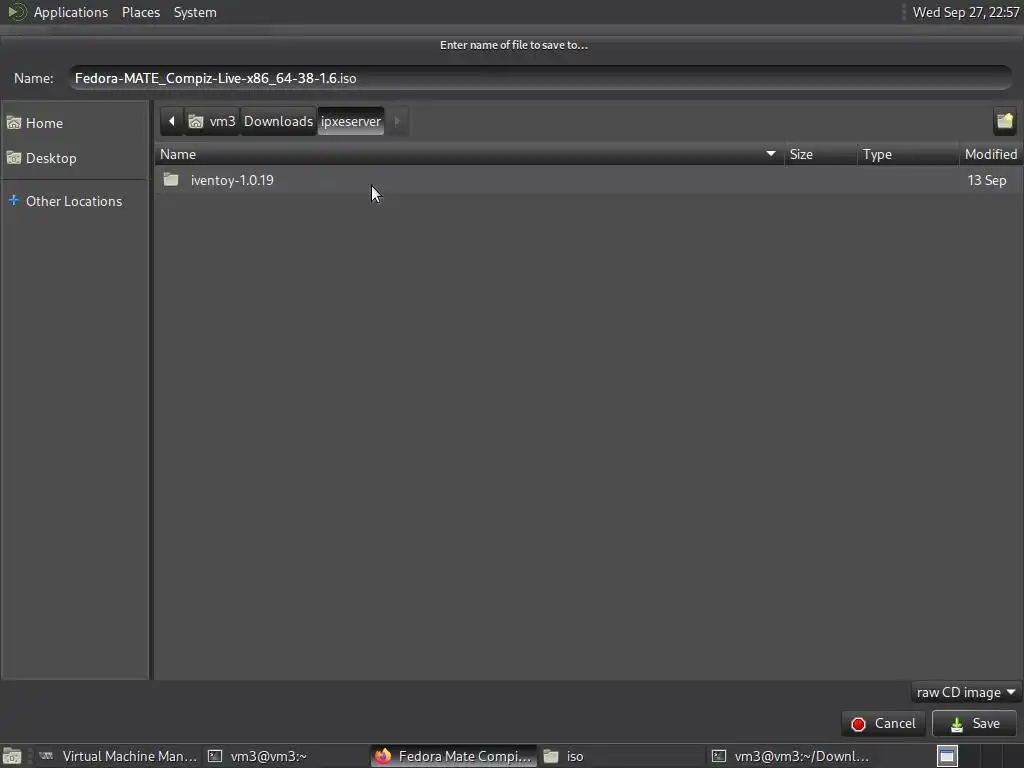Viewport: 1024px width, 768px height.
Task: Sort by Name column header
Action: [469, 154]
